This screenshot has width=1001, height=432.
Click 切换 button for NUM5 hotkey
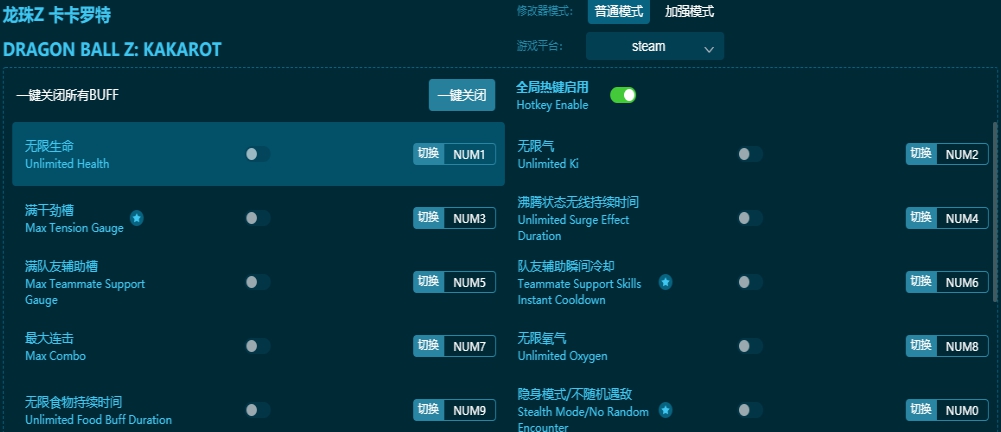428,281
